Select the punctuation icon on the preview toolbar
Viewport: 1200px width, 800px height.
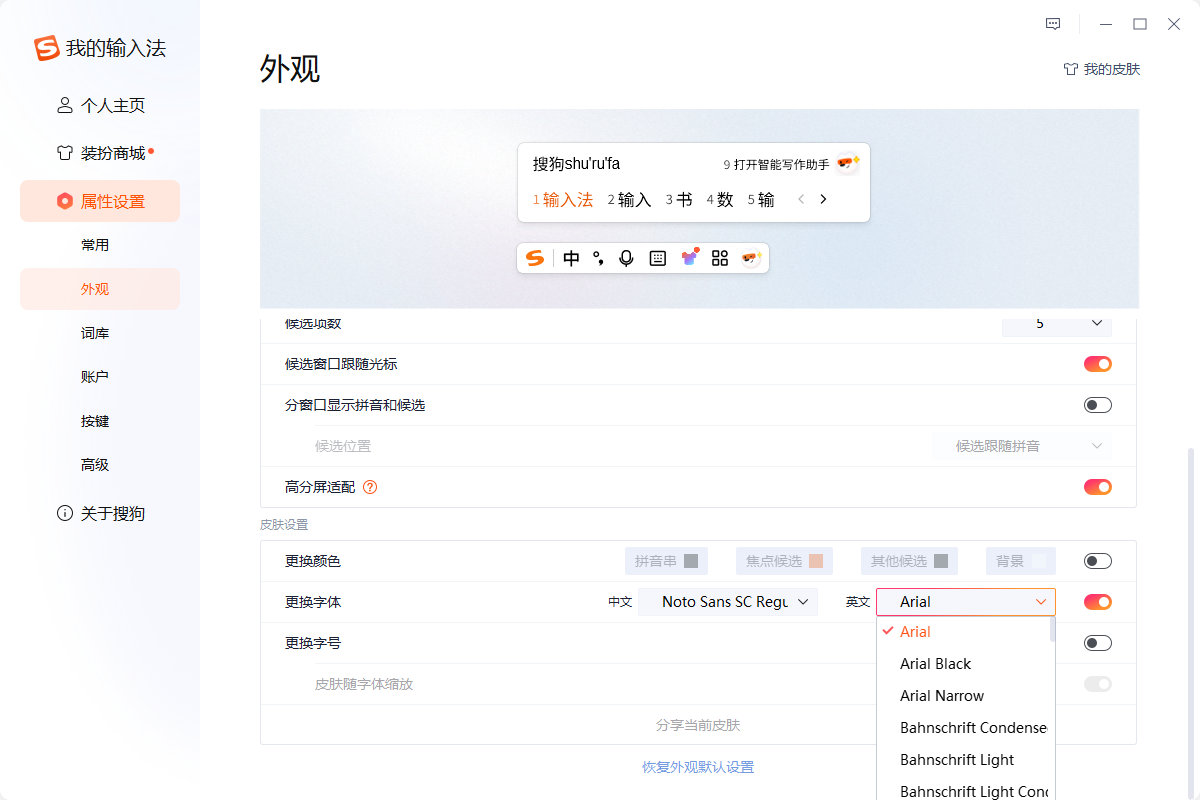pos(598,258)
